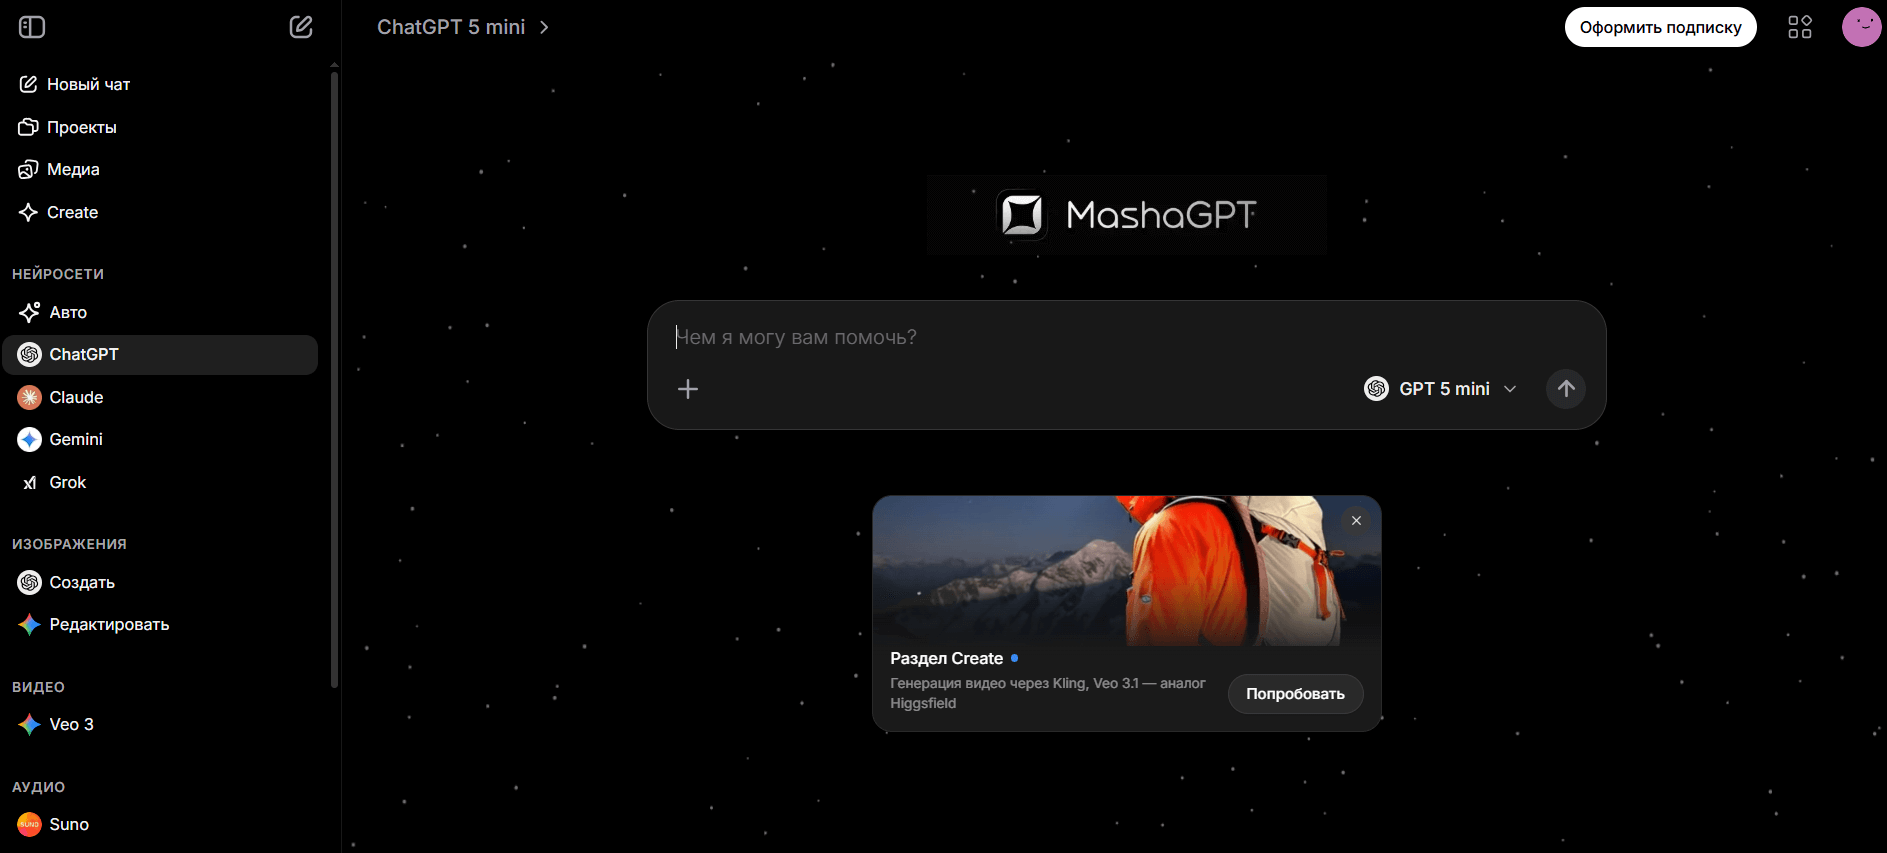Image resolution: width=1887 pixels, height=853 pixels.
Task: Choose the Grok model
Action: 67,482
